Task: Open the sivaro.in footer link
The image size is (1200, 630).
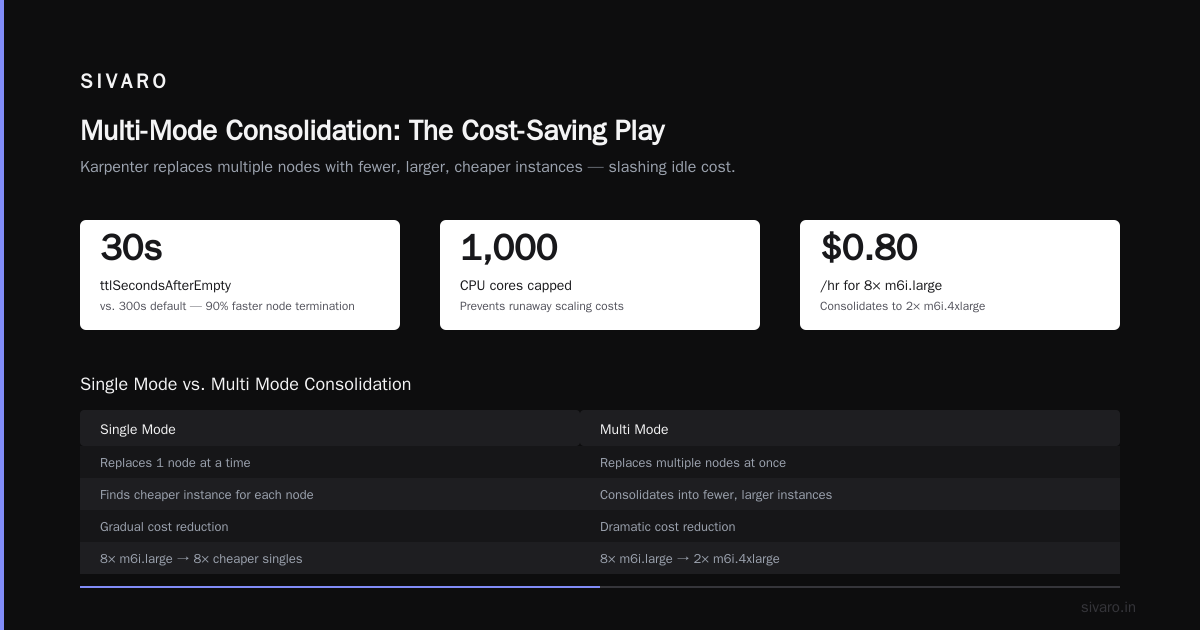Action: click(1108, 607)
